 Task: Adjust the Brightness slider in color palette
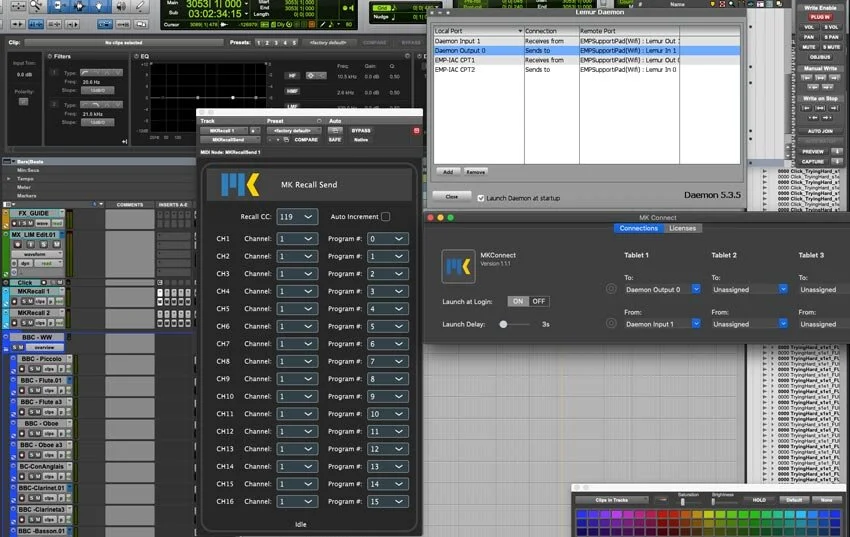(x=713, y=501)
